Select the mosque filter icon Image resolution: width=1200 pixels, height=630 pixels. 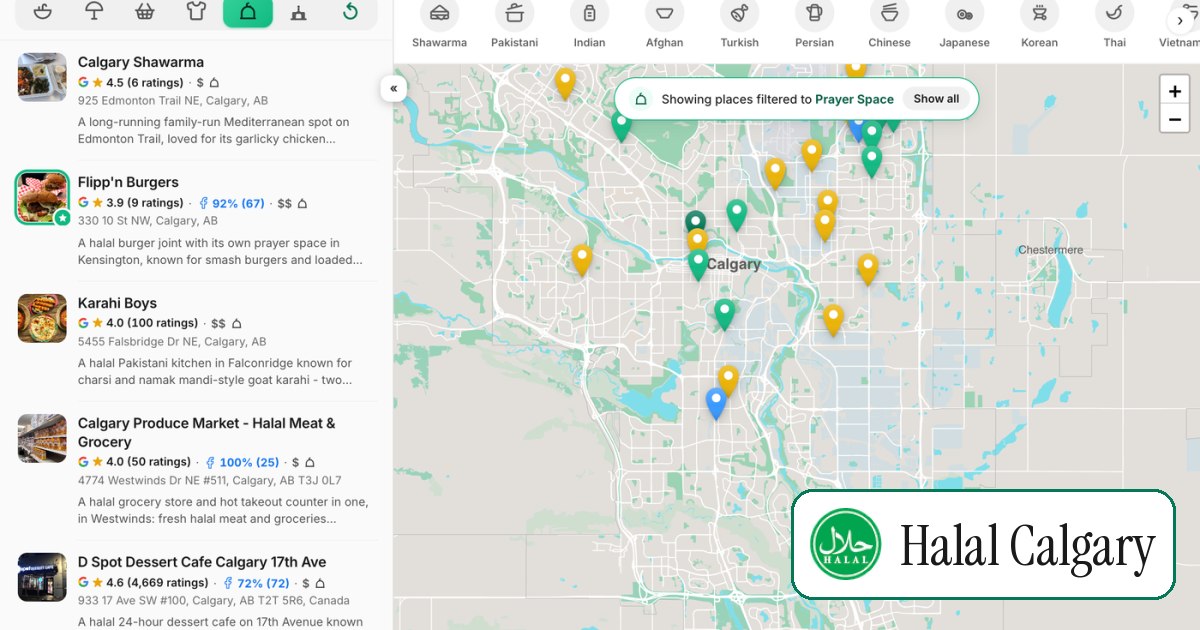click(x=298, y=12)
